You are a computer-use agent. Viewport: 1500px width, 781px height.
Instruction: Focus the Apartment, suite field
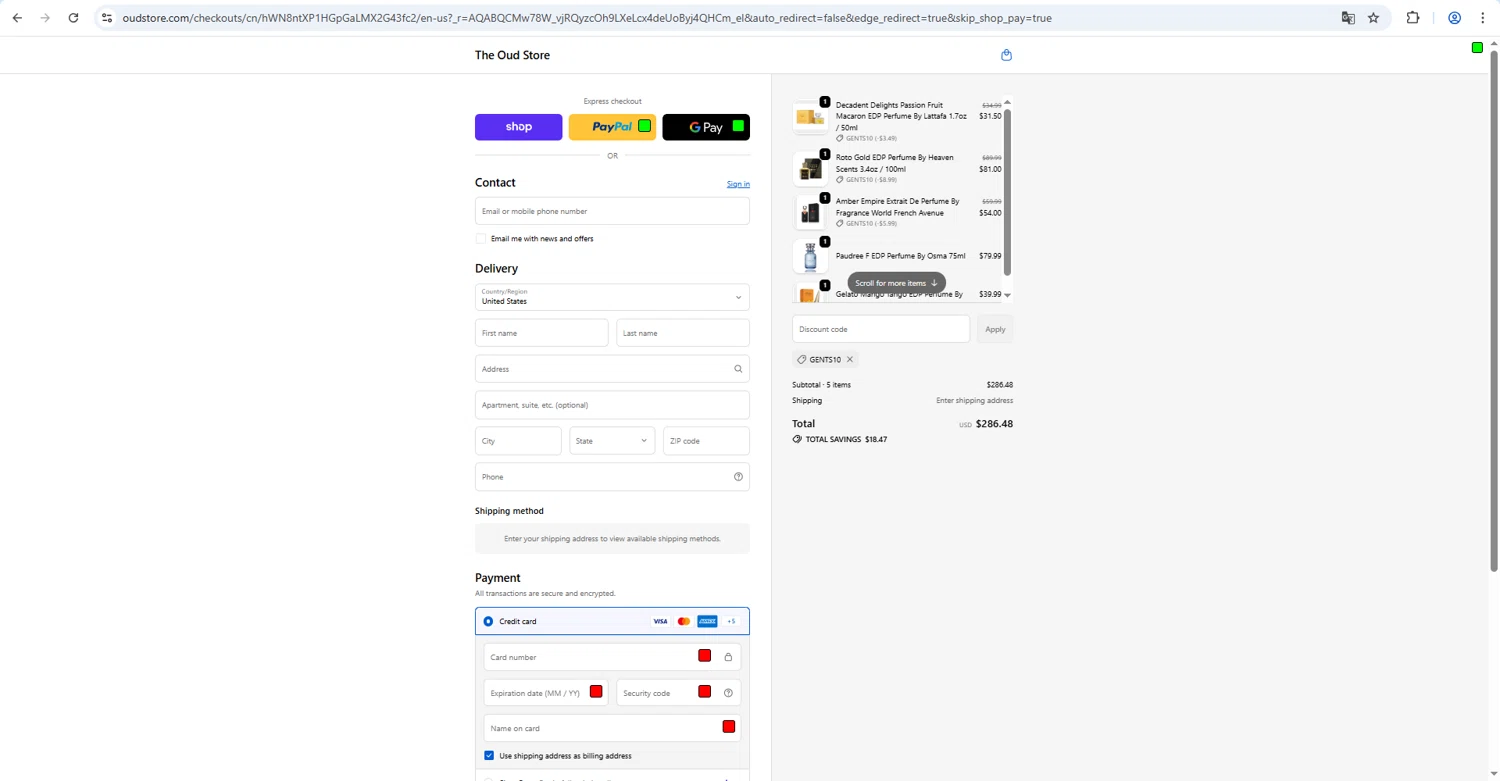[x=612, y=405]
